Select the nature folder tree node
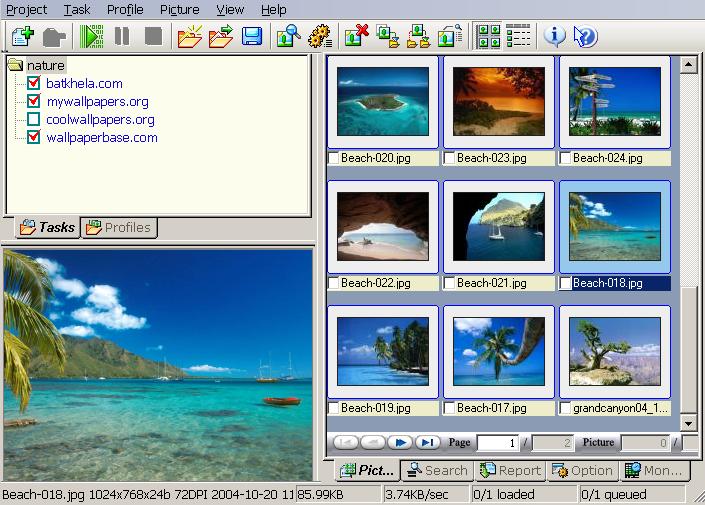 pyautogui.click(x=47, y=66)
